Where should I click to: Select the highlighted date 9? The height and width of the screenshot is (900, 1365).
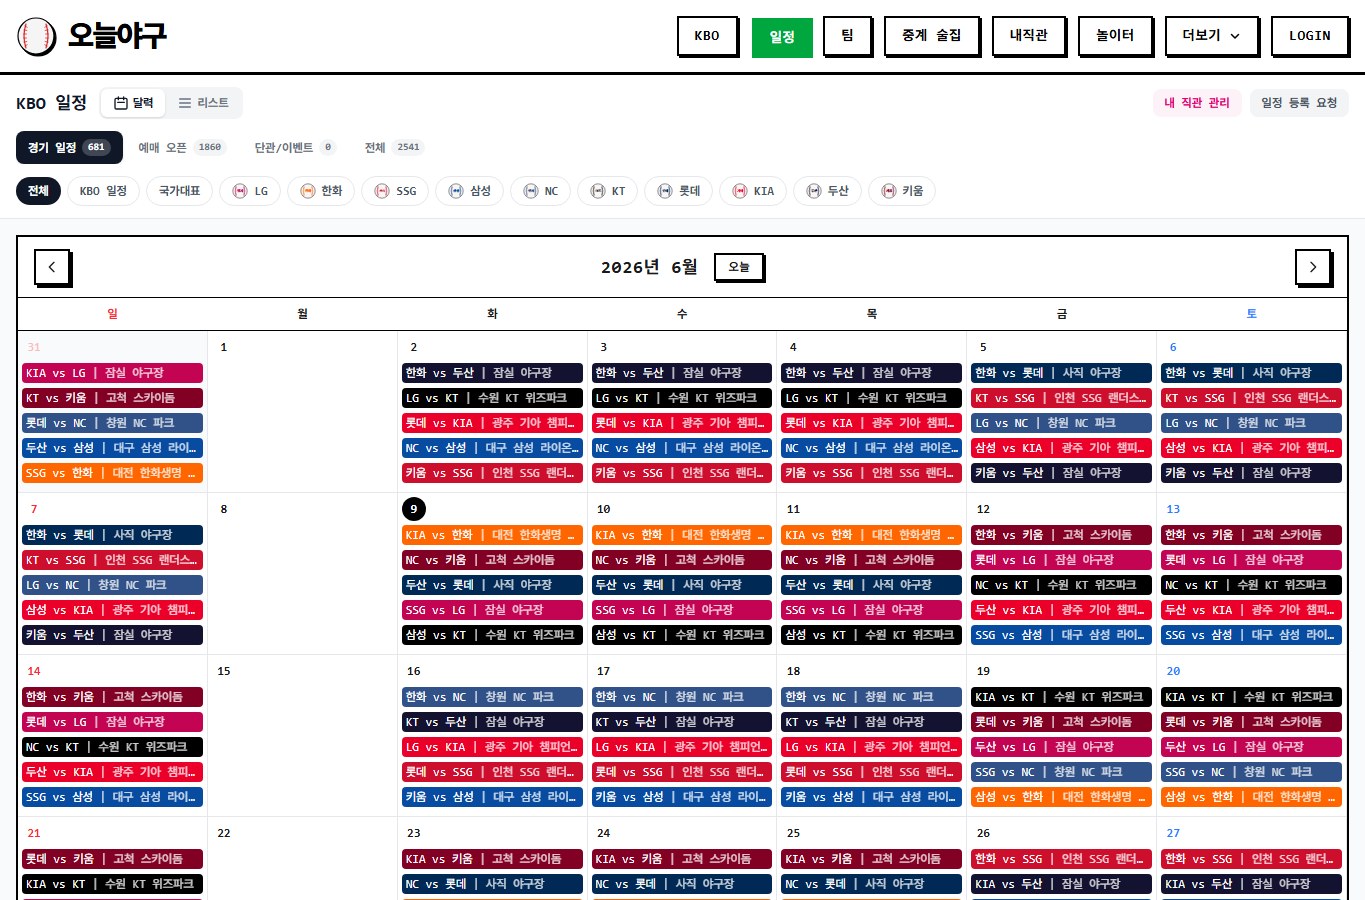[414, 509]
